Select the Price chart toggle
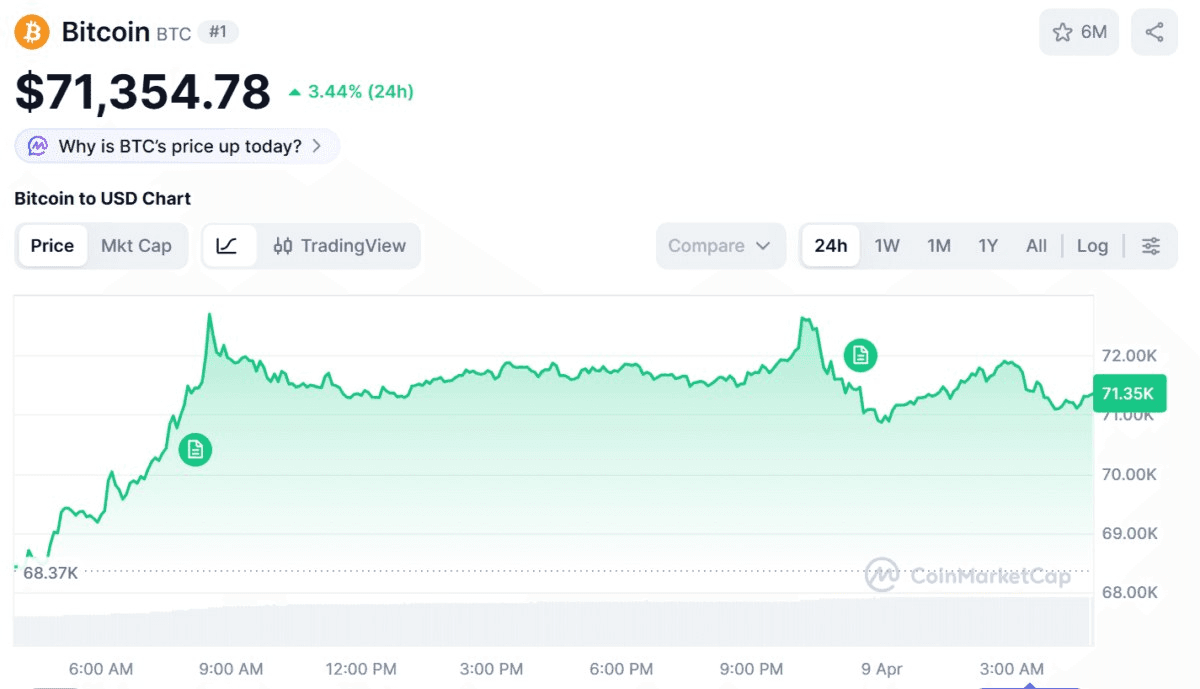1200x689 pixels. (x=52, y=246)
